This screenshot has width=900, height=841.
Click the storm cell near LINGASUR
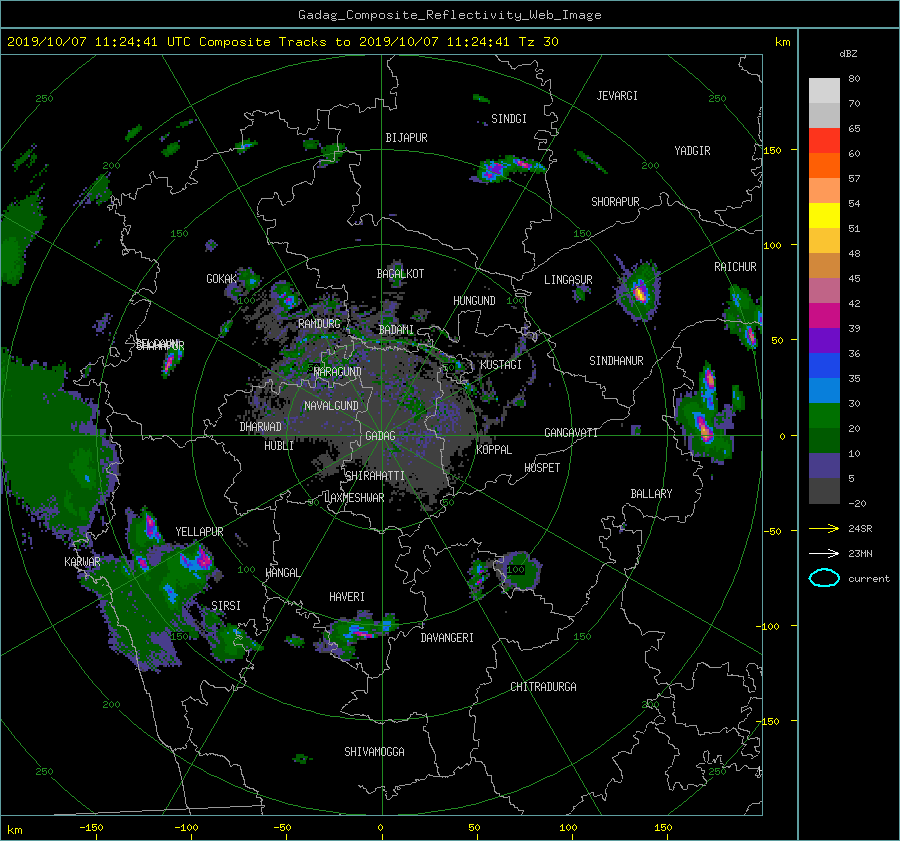click(x=639, y=290)
